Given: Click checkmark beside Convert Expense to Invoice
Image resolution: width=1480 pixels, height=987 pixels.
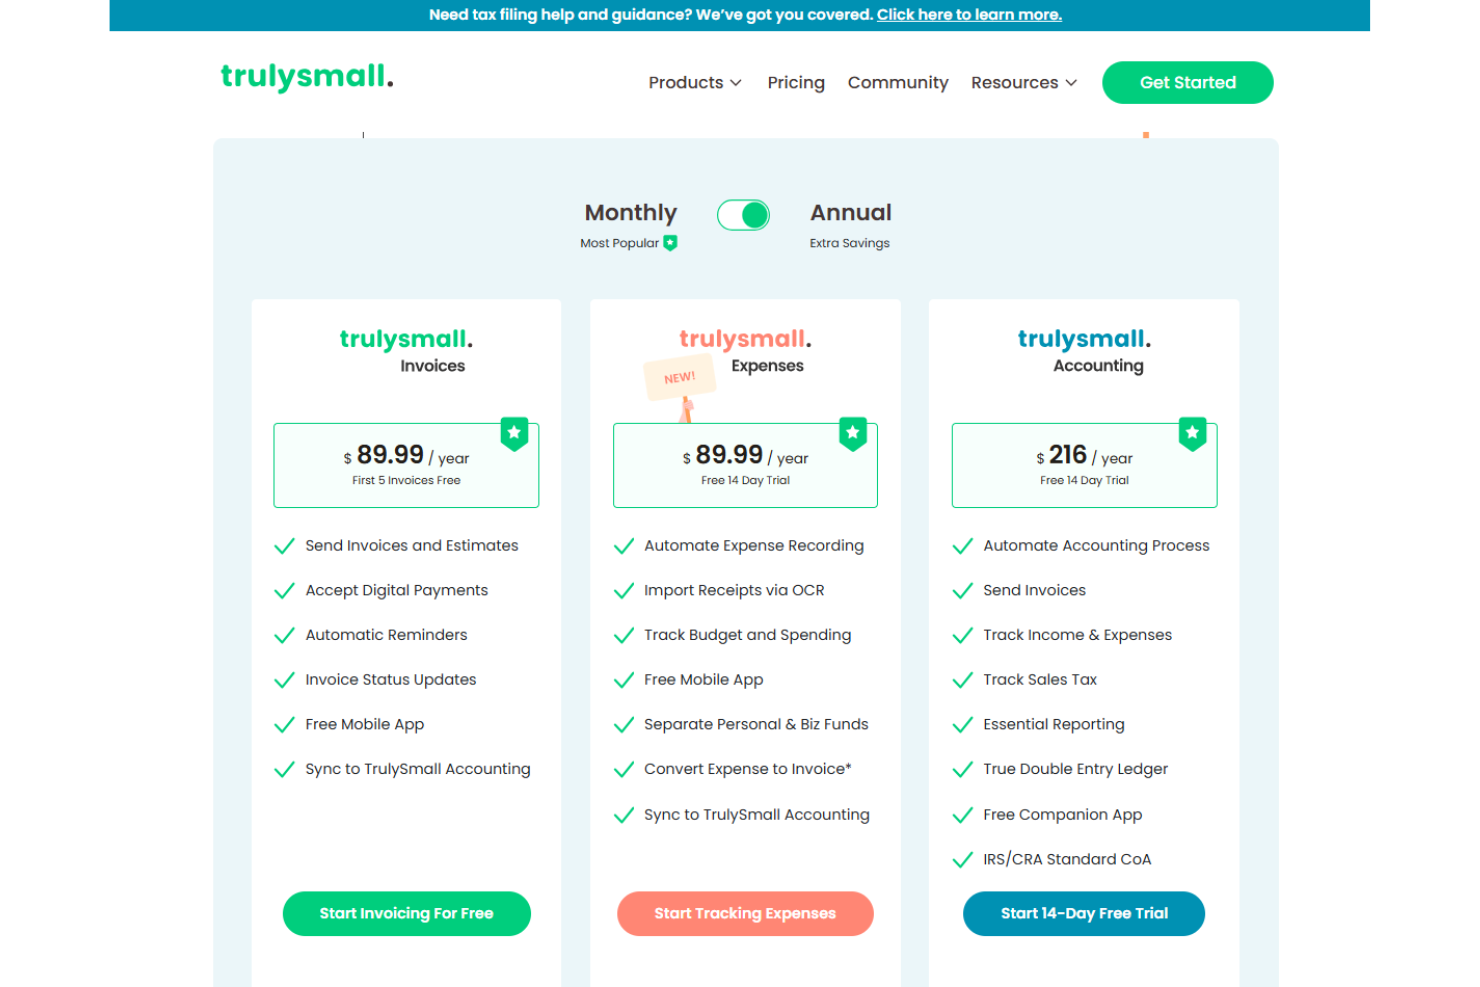Looking at the screenshot, I should point(624,769).
